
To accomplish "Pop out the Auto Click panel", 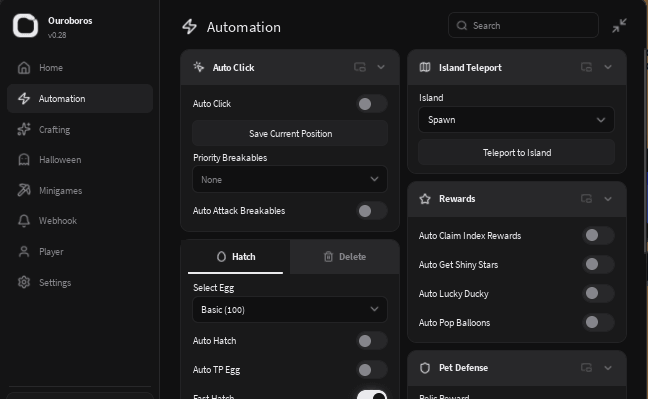I will point(360,67).
